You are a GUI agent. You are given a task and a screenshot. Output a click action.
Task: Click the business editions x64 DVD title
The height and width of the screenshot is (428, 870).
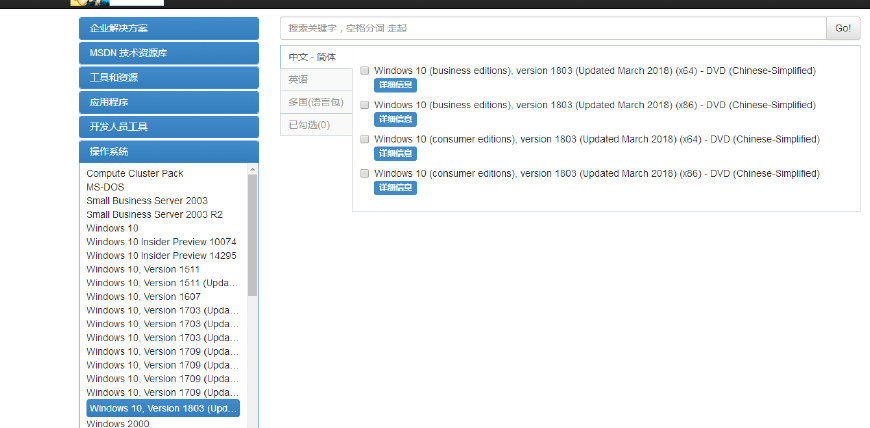point(595,71)
